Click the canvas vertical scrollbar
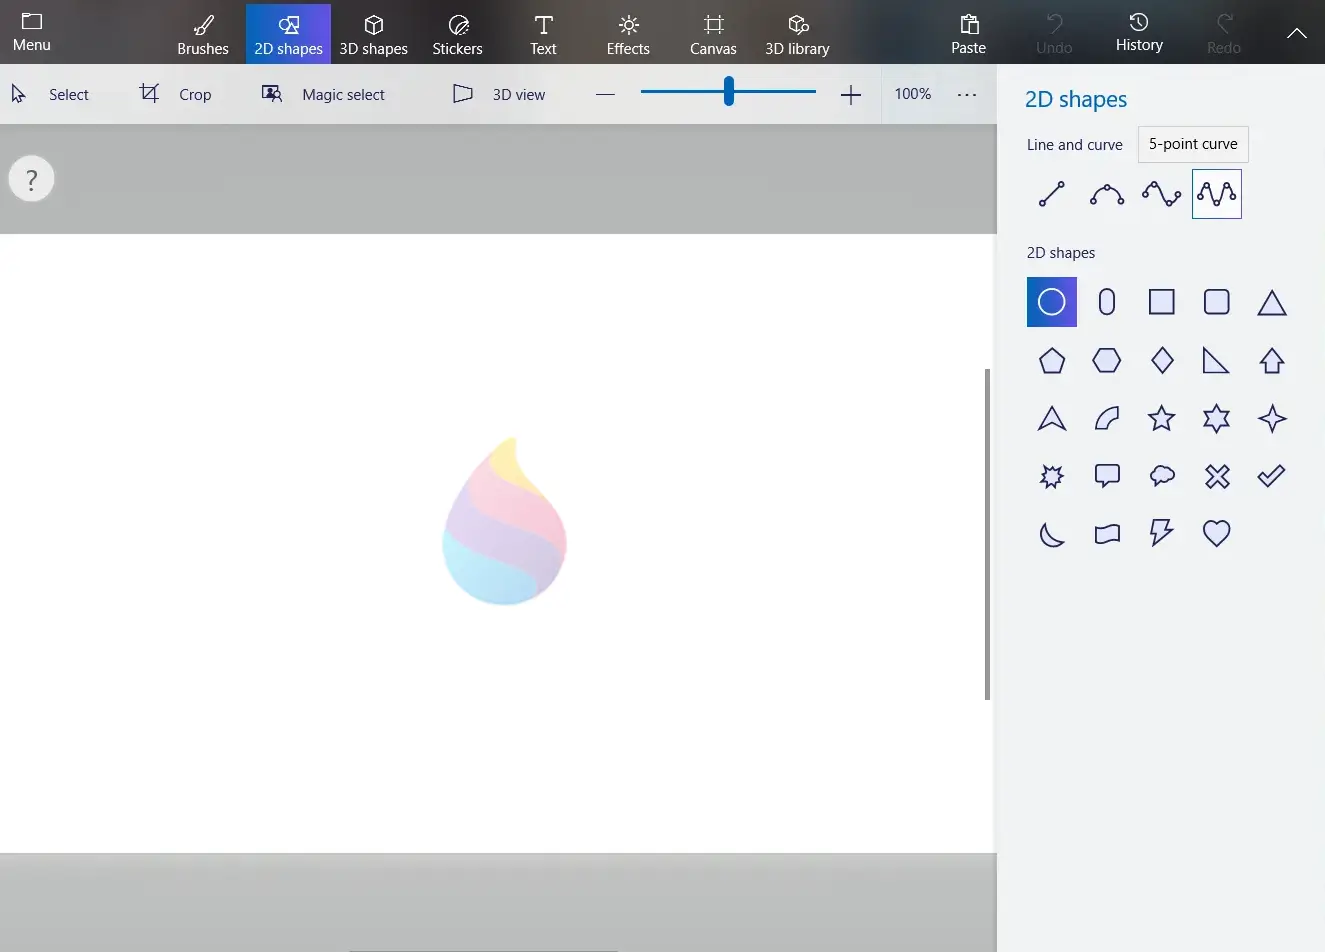 point(989,535)
